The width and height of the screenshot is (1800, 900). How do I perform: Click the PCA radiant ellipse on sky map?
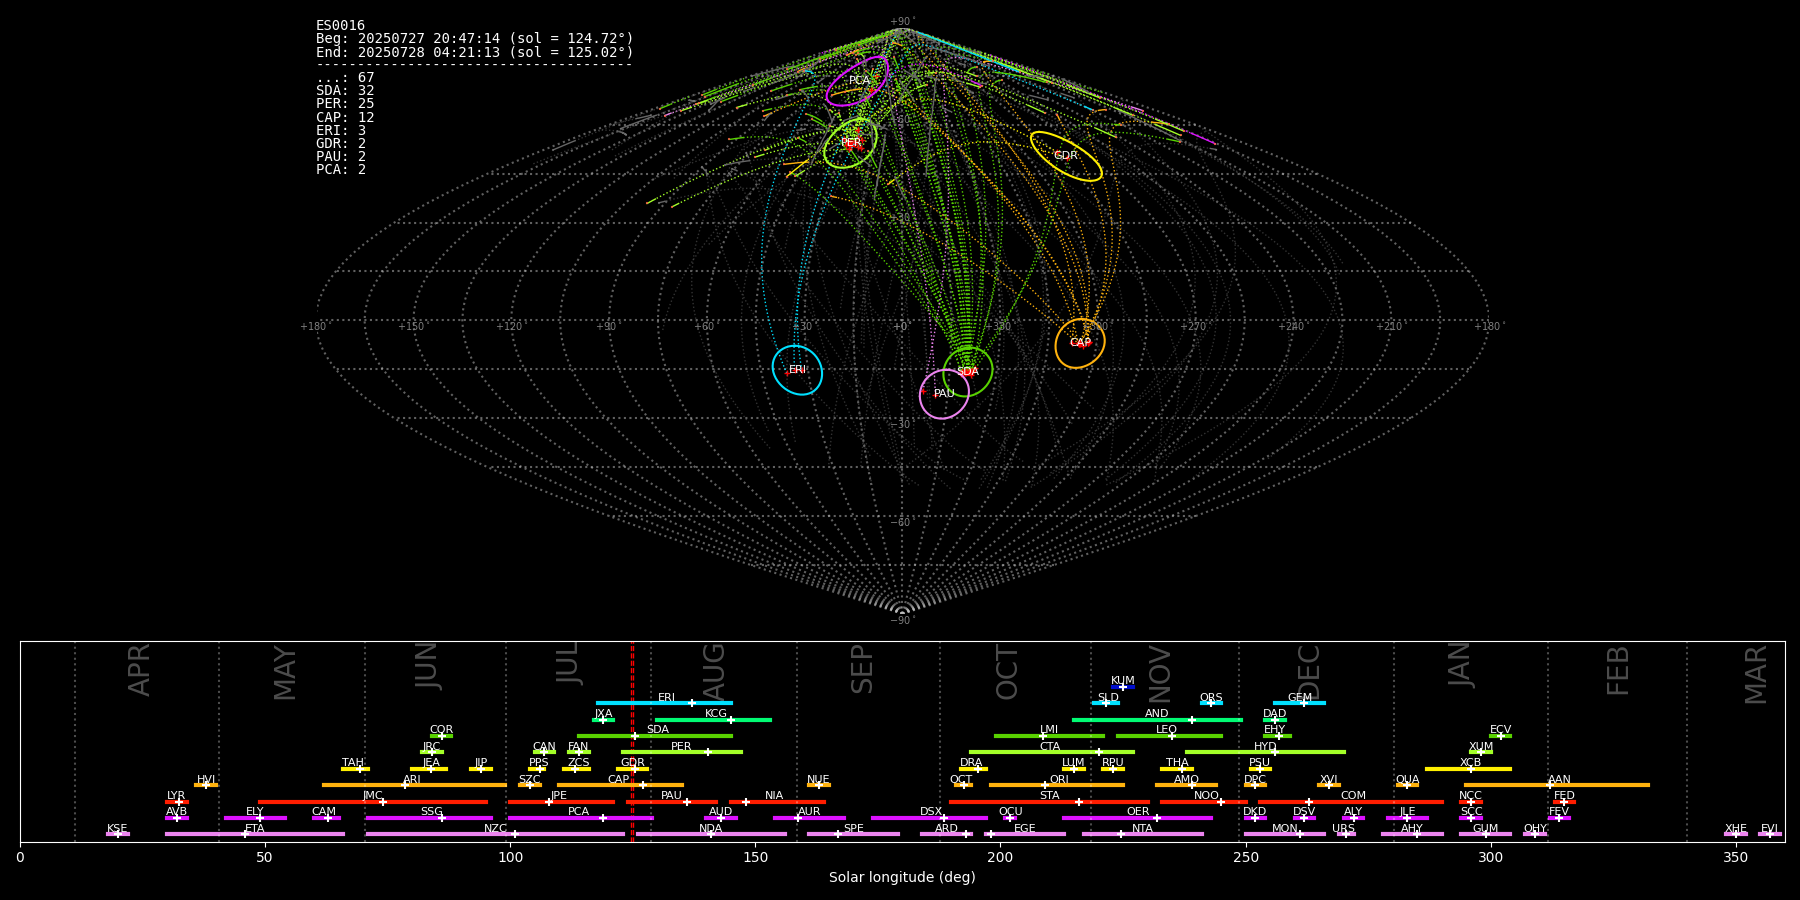tap(858, 81)
